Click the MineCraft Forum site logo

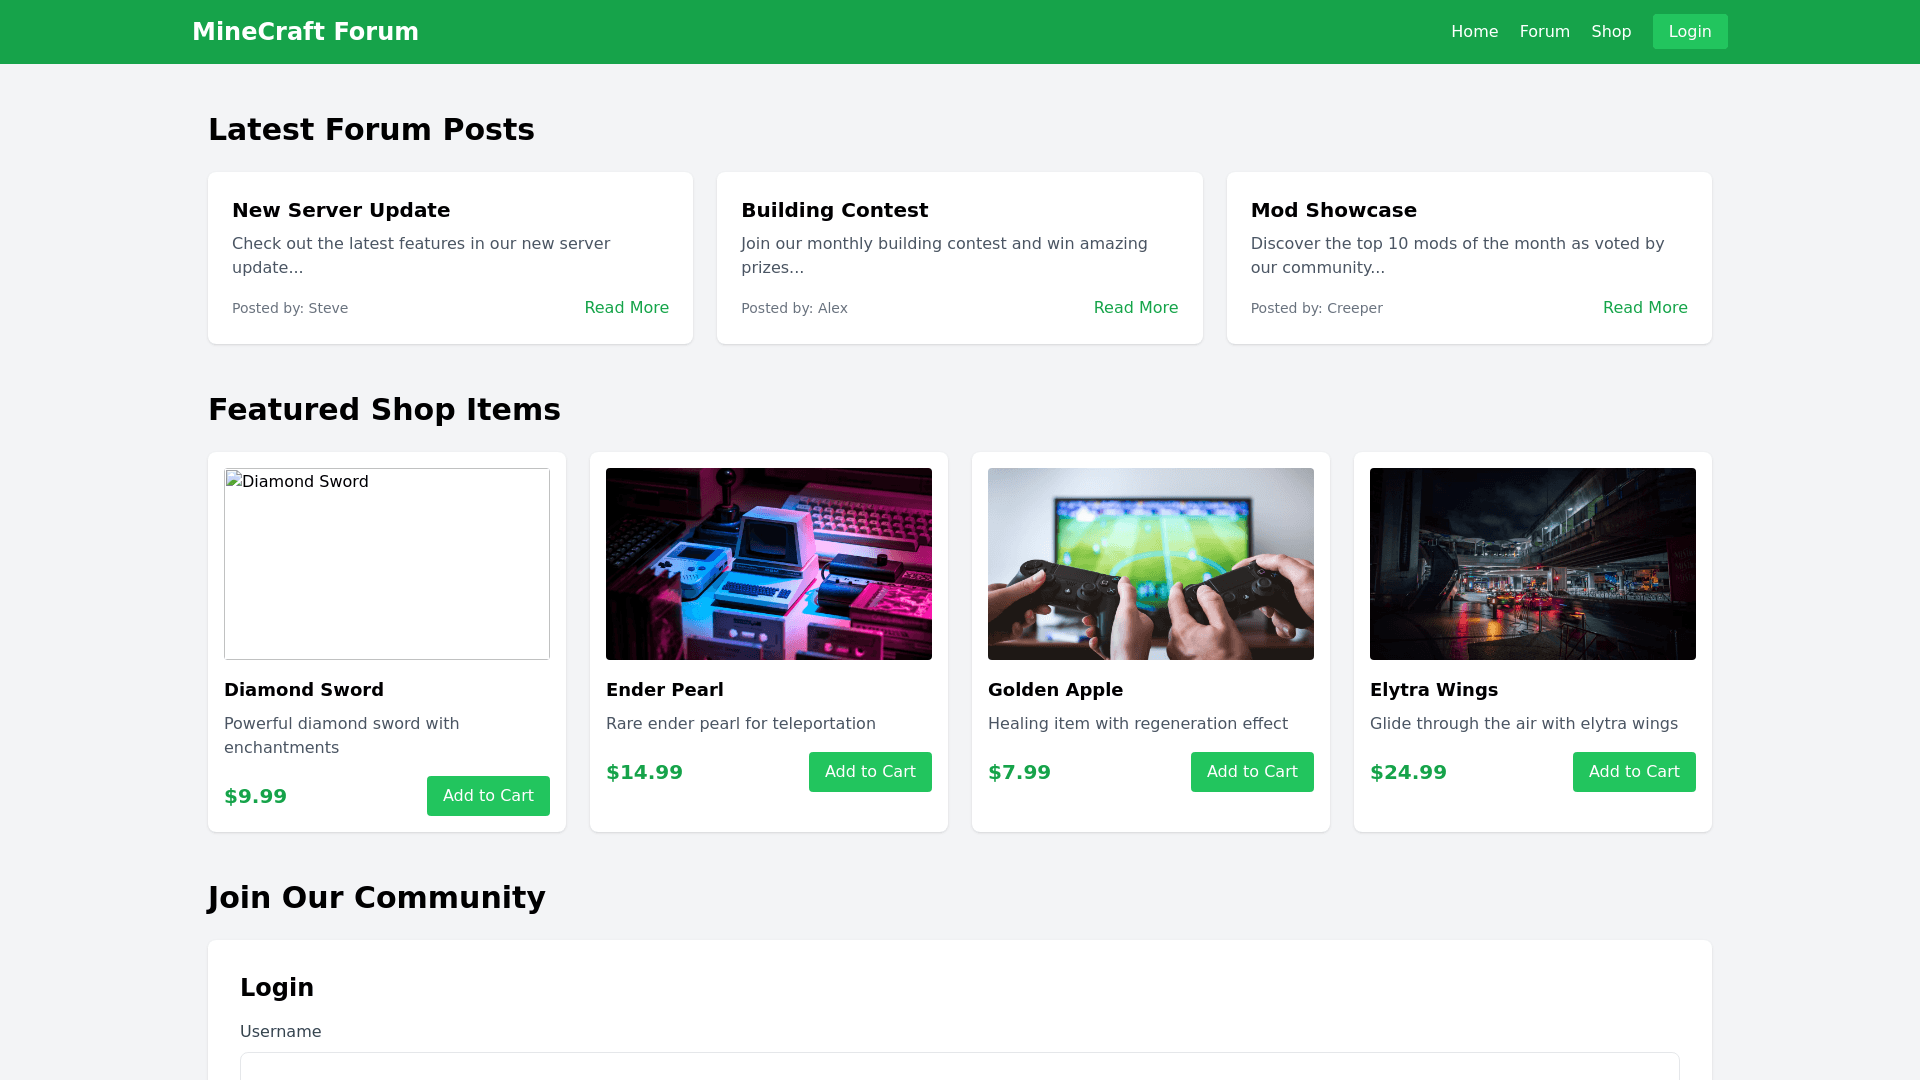tap(305, 32)
